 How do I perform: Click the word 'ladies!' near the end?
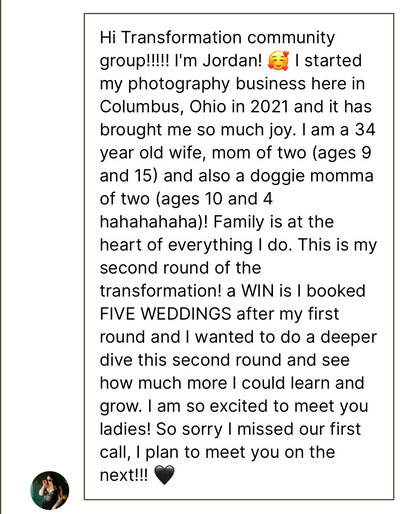(x=125, y=429)
